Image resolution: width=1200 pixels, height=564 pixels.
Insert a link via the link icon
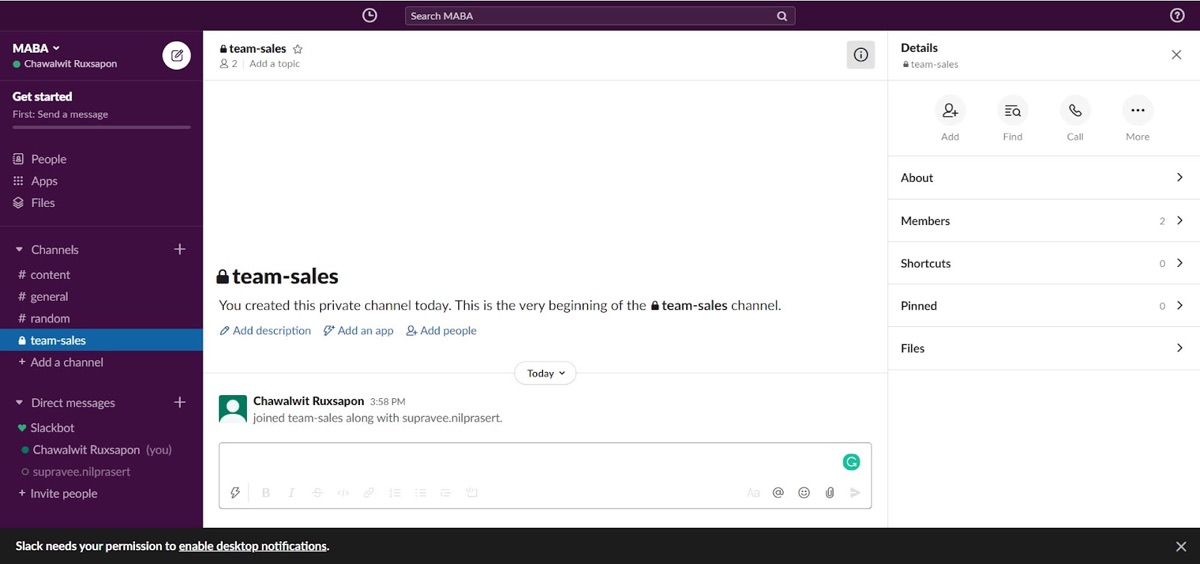[x=369, y=493]
